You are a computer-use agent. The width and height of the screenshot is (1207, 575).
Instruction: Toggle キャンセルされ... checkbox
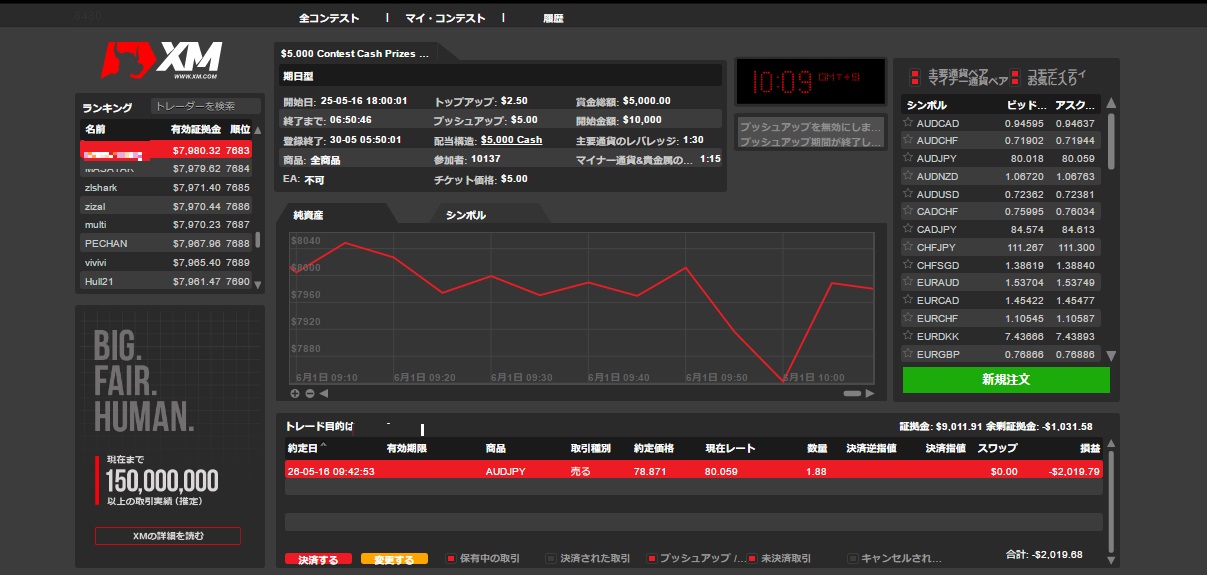pyautogui.click(x=852, y=558)
